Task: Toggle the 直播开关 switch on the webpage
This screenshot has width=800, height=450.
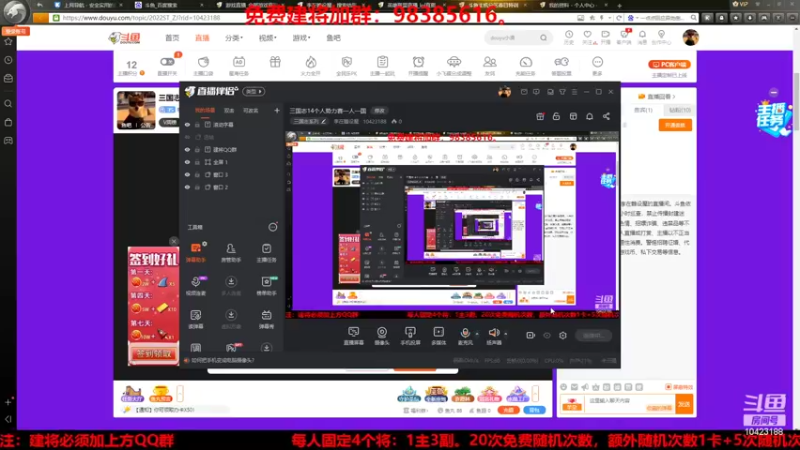Action: 167,62
